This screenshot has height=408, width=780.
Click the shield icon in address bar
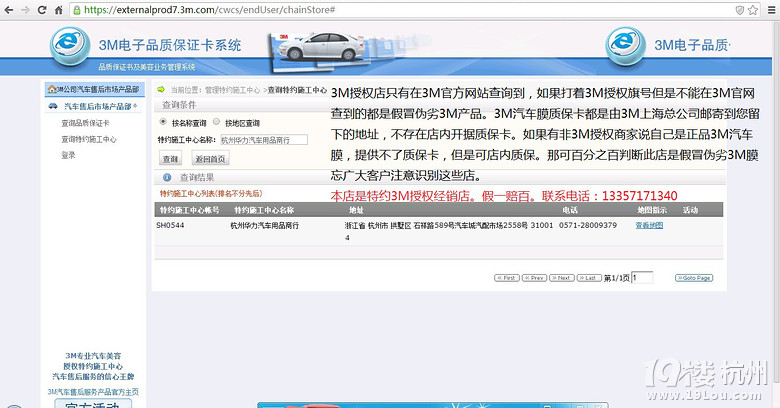click(x=740, y=9)
